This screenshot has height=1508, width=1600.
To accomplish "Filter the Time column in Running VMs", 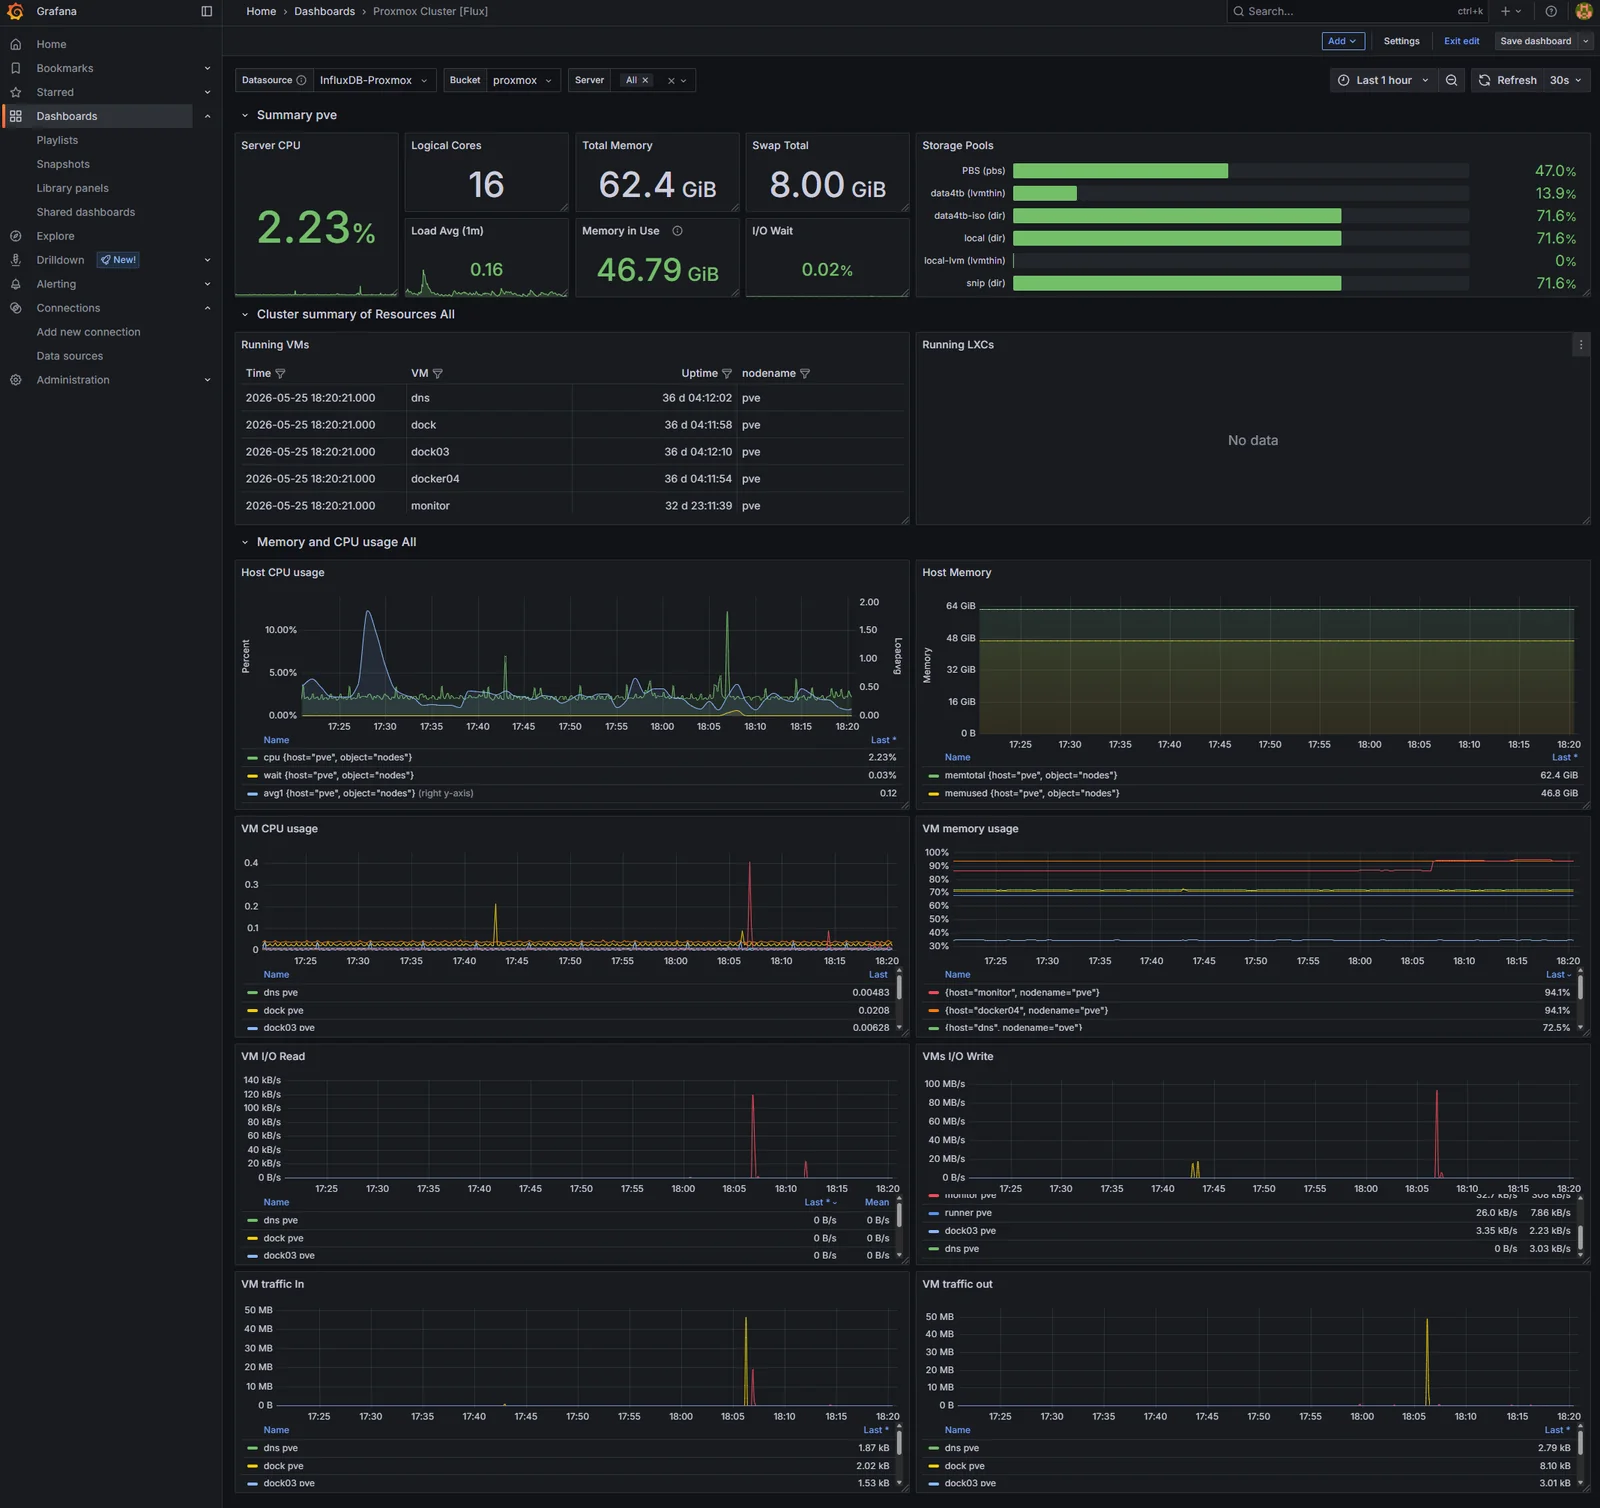I will pos(280,374).
